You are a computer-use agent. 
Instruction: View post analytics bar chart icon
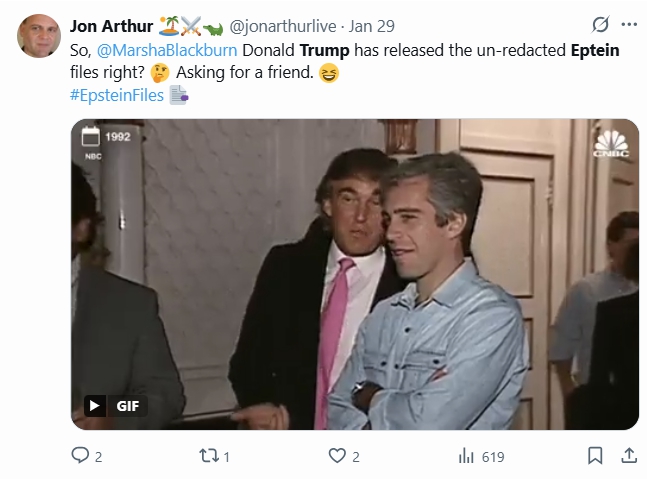pyautogui.click(x=466, y=456)
